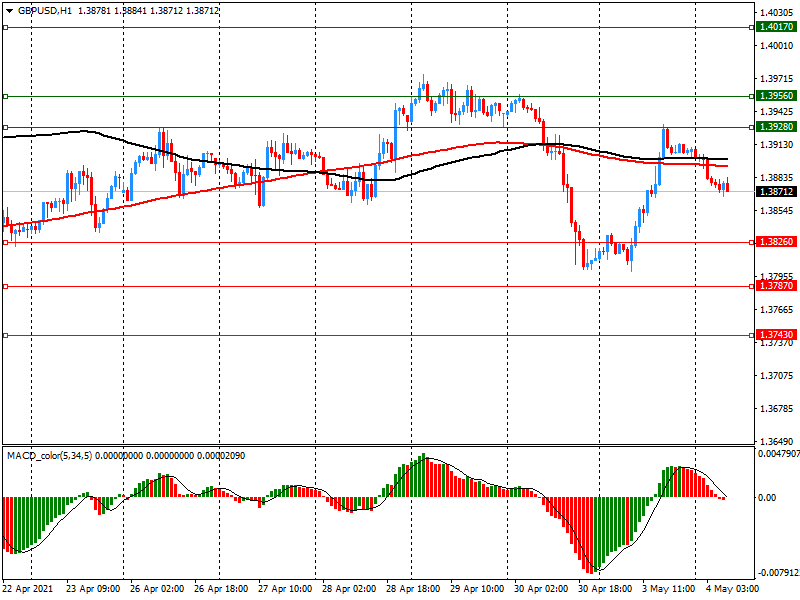Select the red 1.37430 price level label
The image size is (800, 600).
pyautogui.click(x=776, y=335)
